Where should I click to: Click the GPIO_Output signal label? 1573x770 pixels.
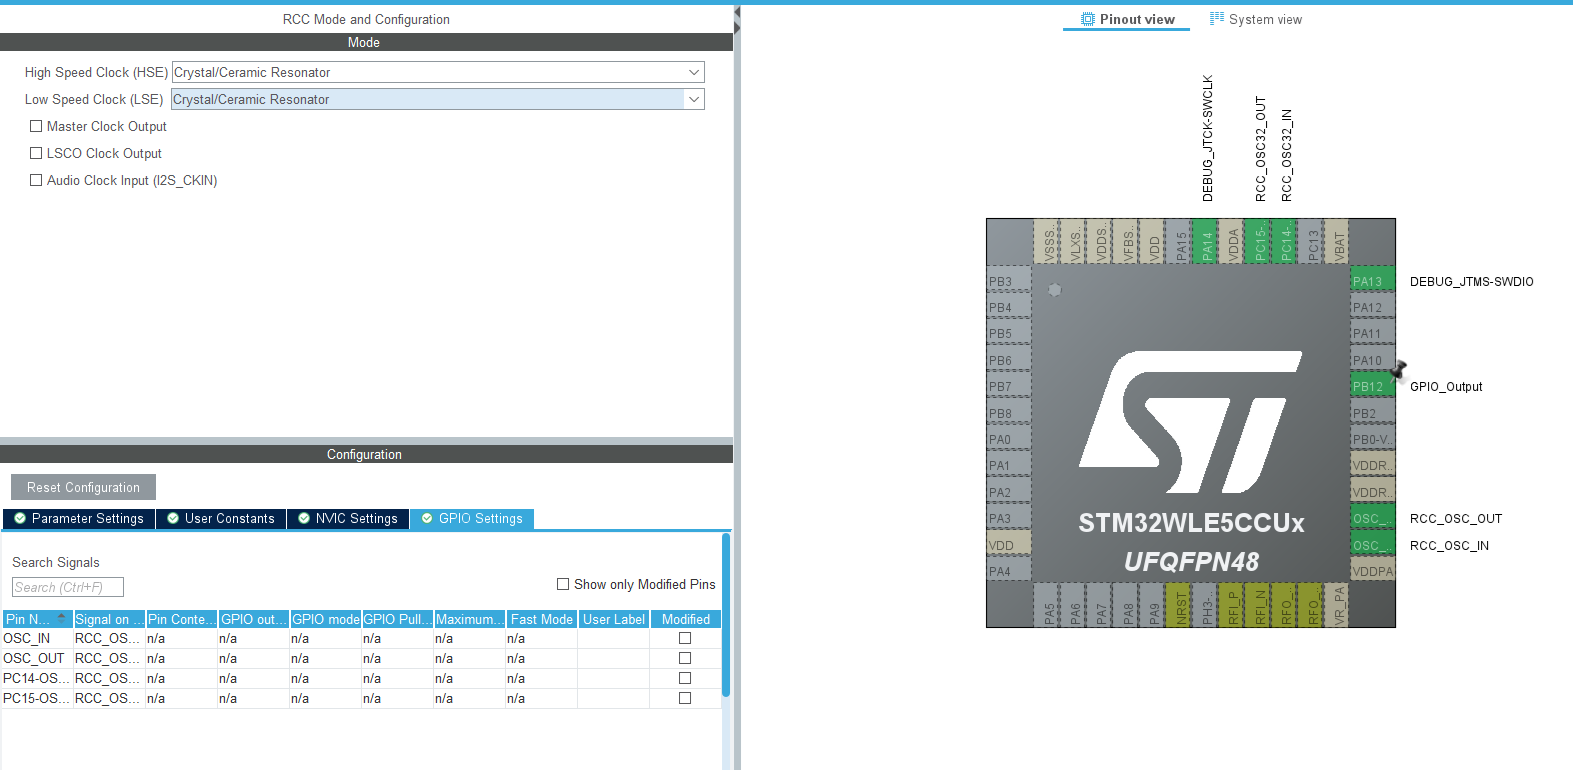coord(1446,387)
